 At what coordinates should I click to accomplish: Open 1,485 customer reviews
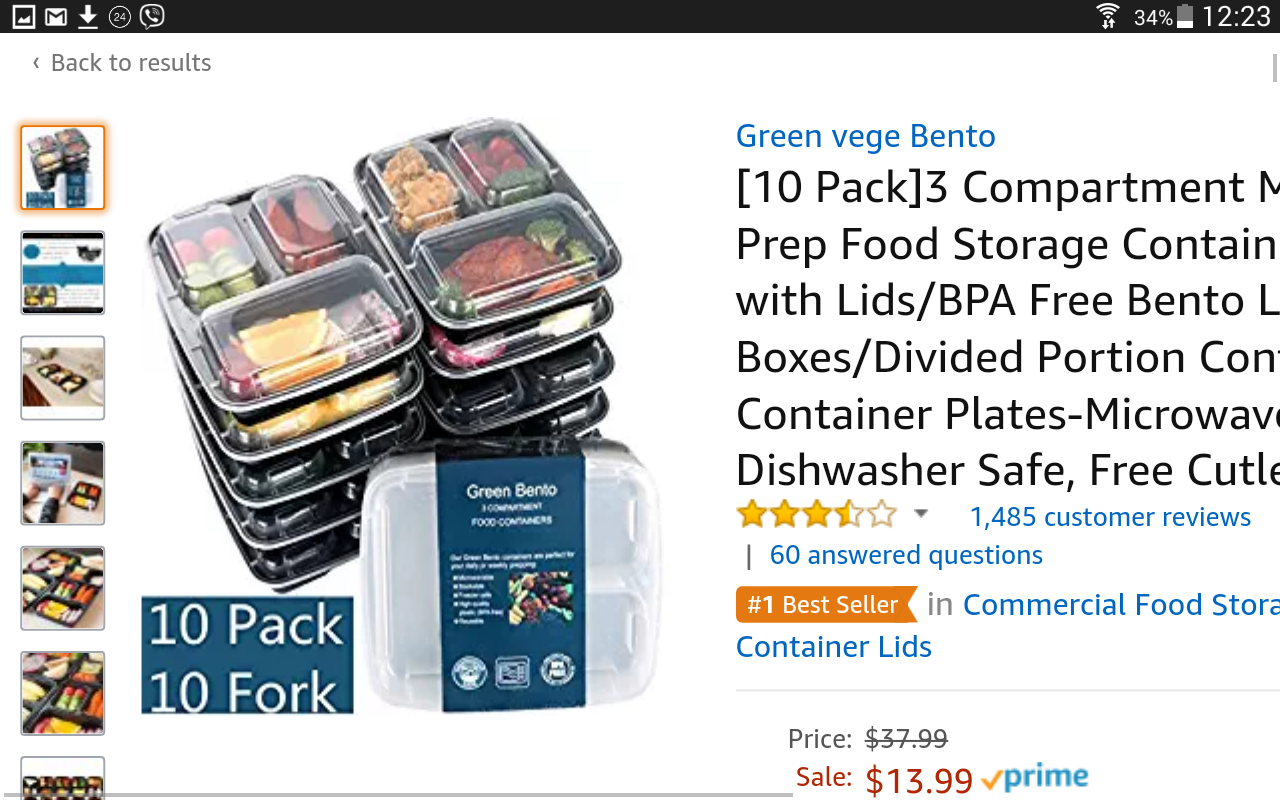click(x=1110, y=517)
